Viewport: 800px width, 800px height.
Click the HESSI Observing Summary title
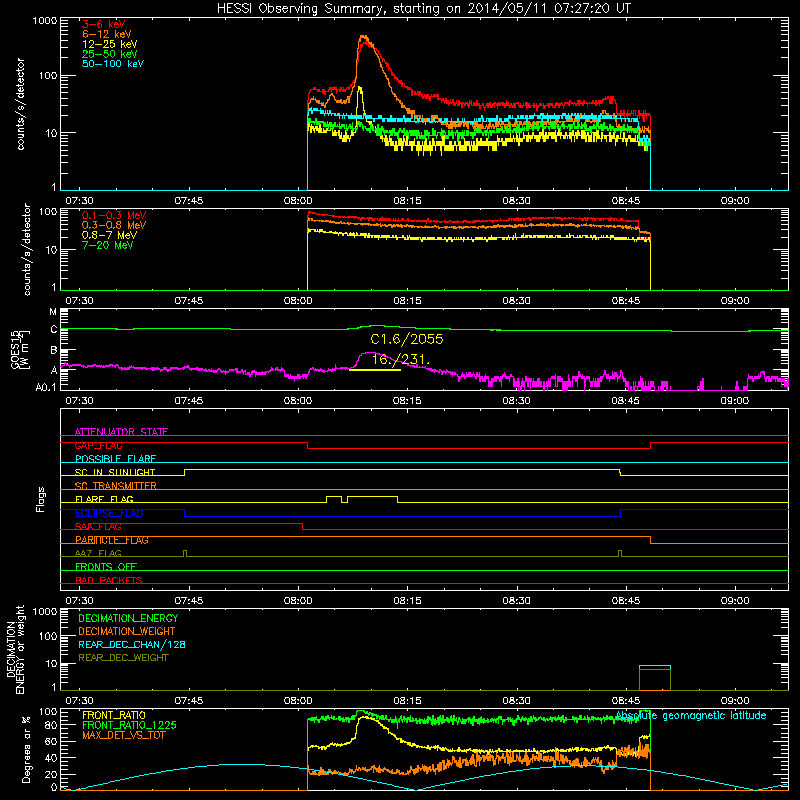(x=423, y=9)
